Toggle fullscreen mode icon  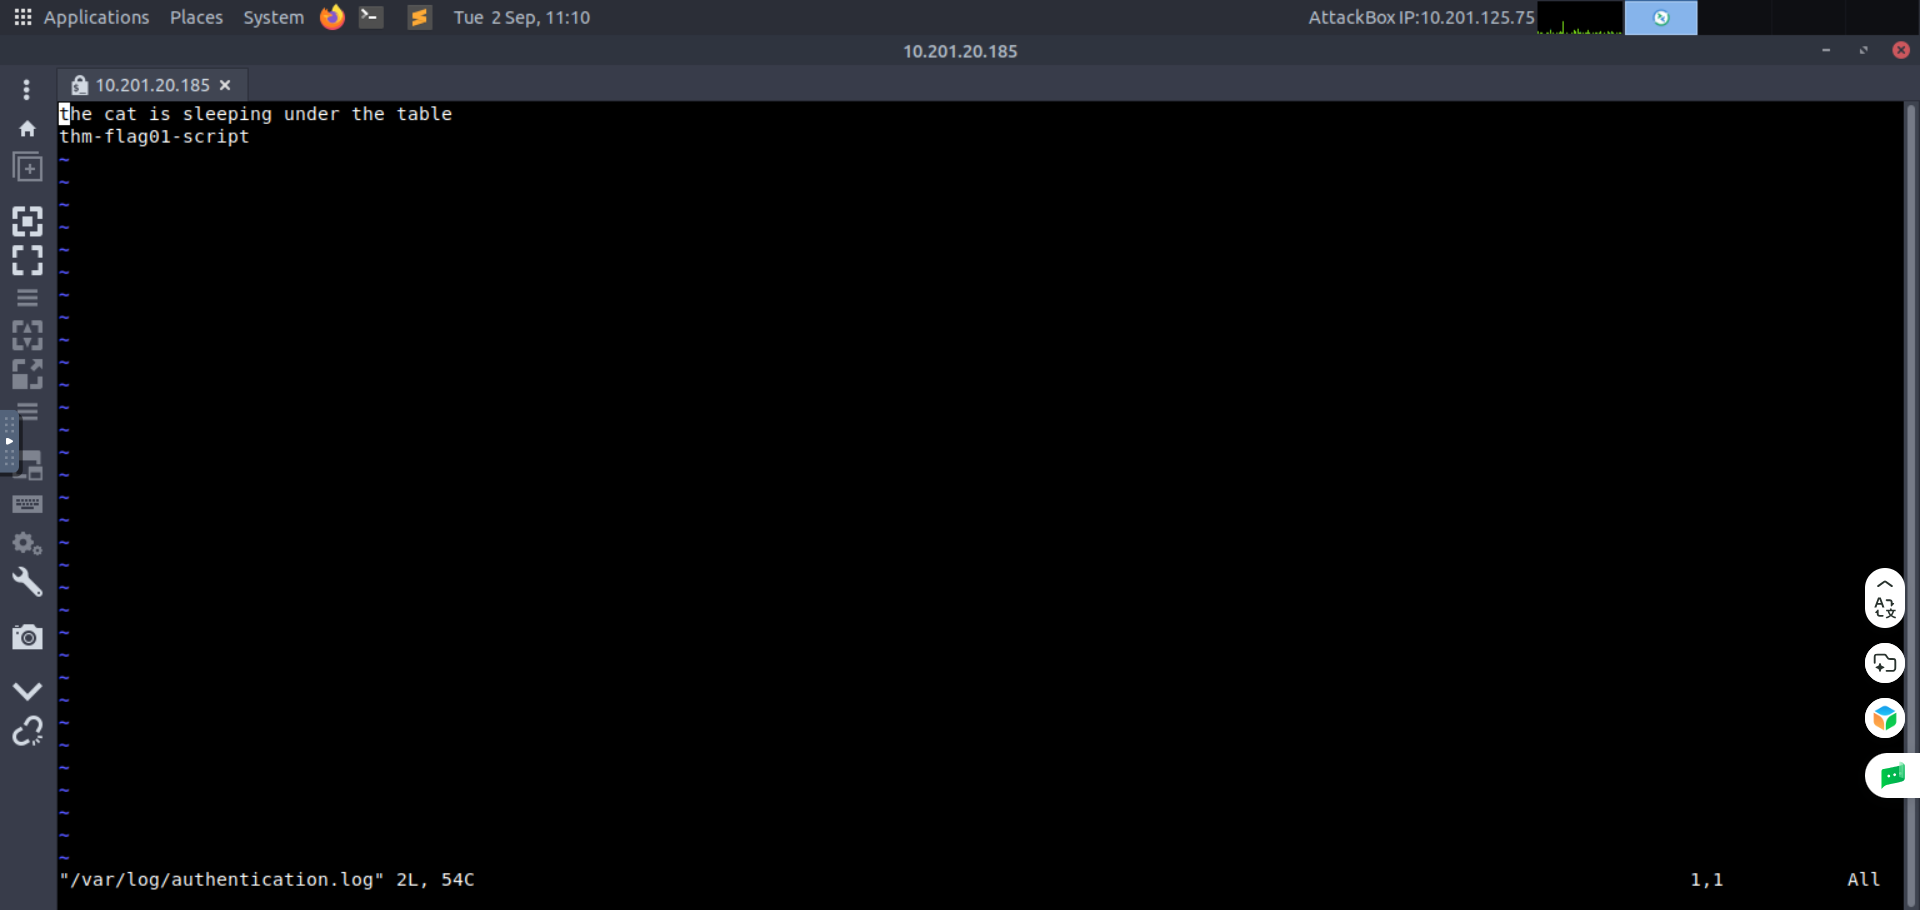pos(27,260)
